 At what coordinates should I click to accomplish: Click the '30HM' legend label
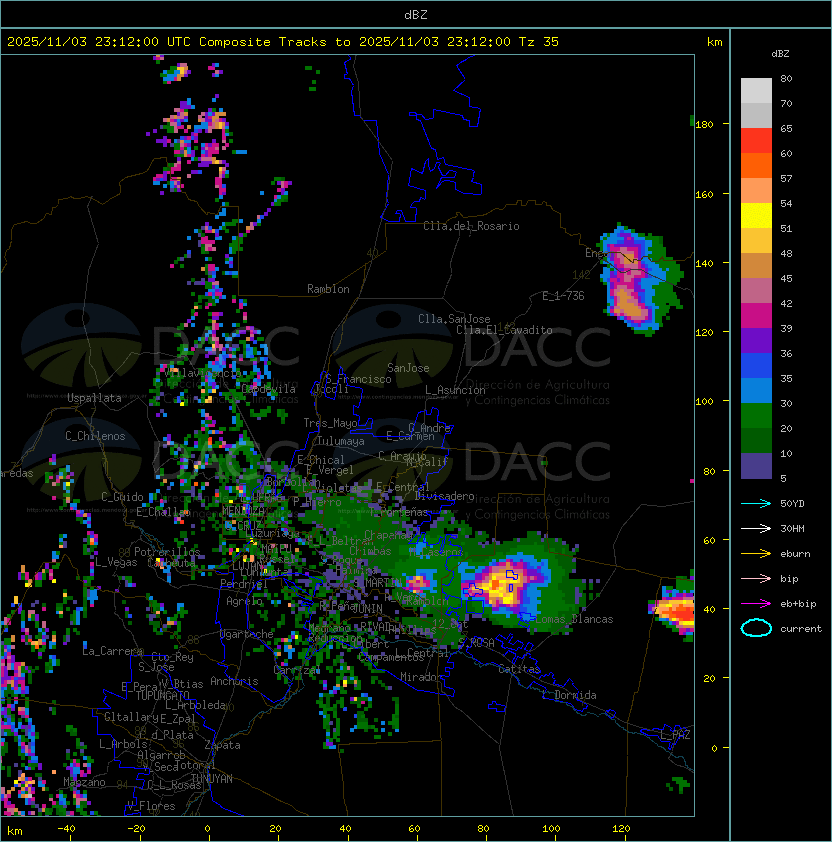[792, 528]
